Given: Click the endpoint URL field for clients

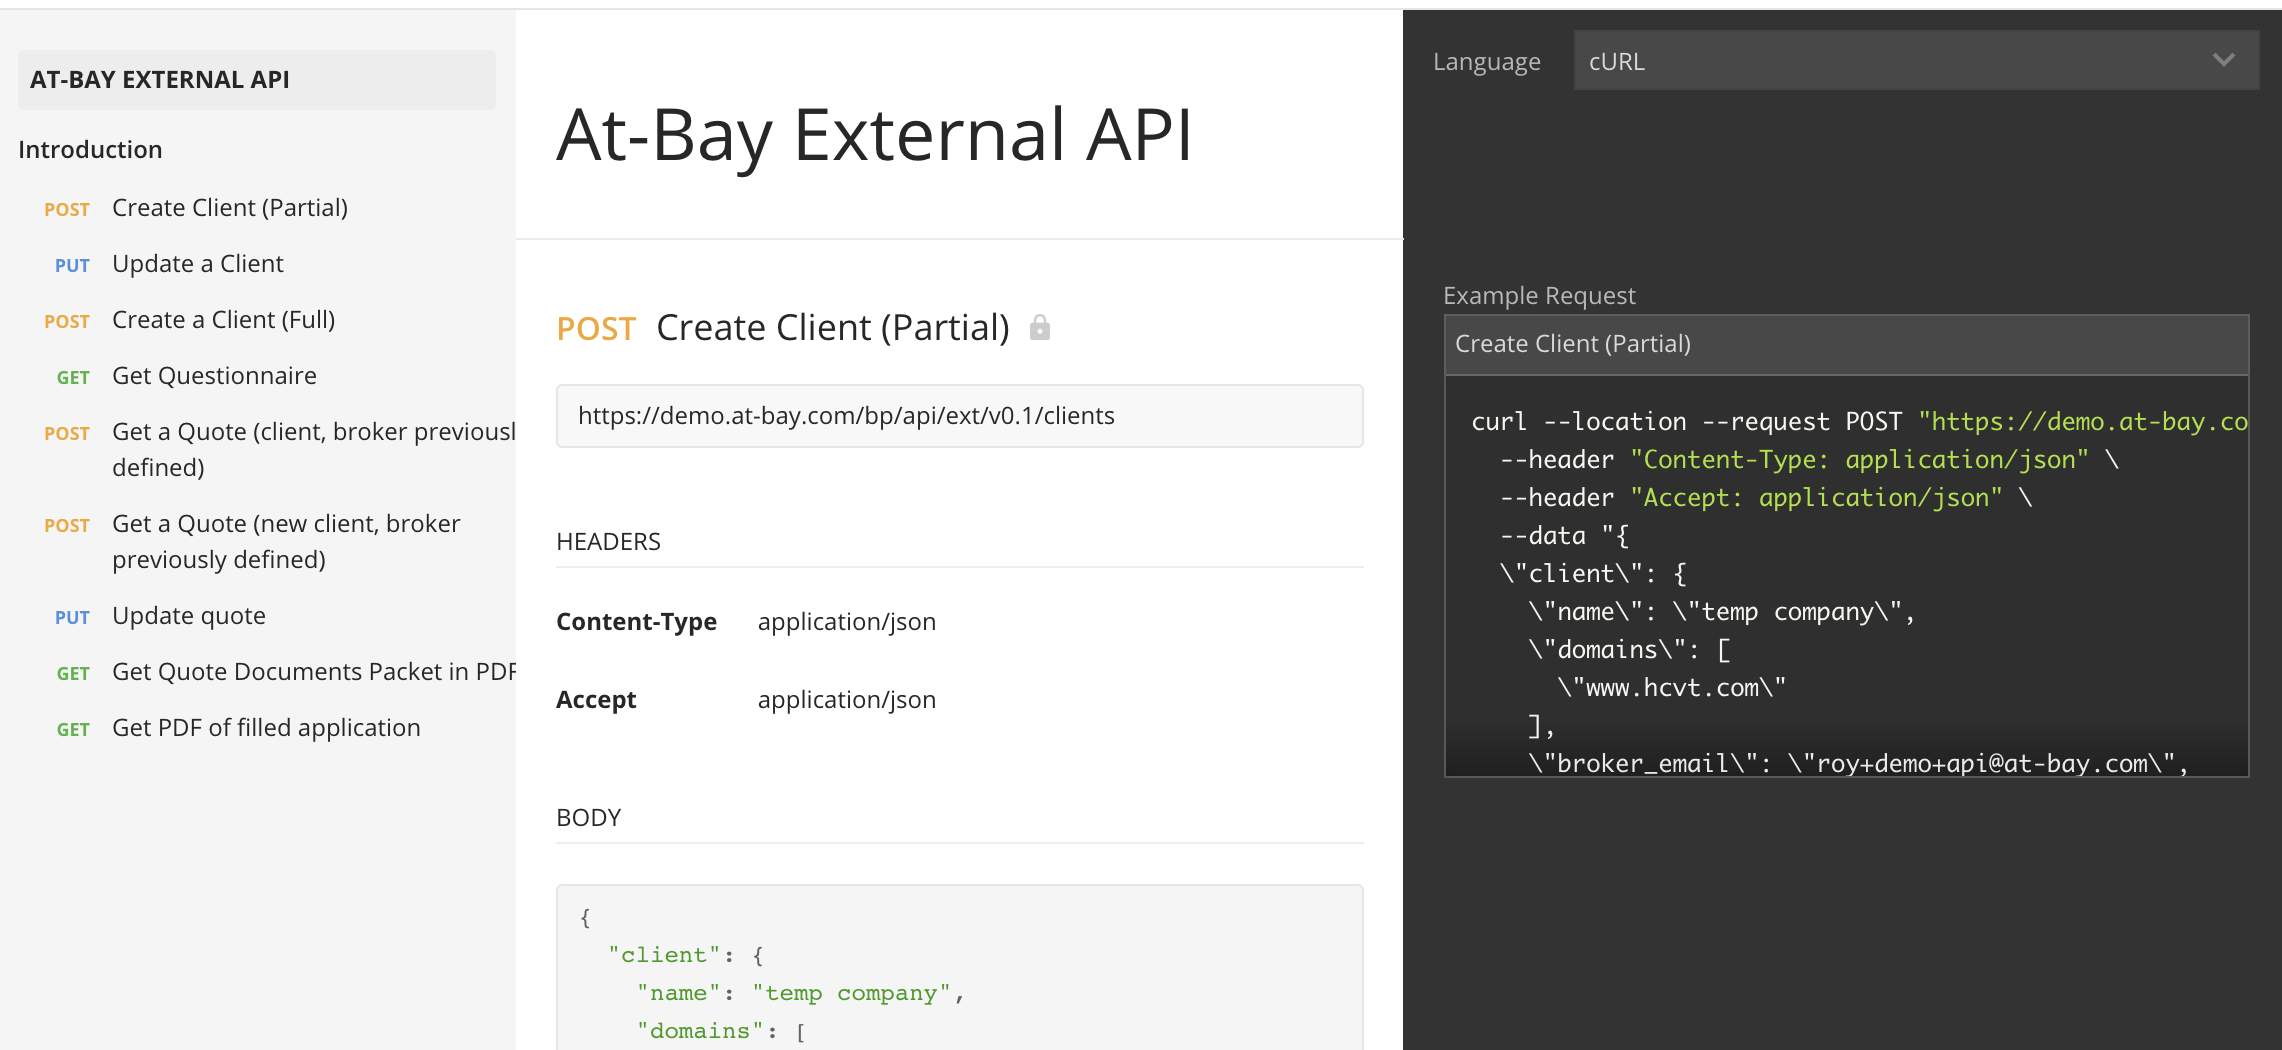Looking at the screenshot, I should [x=960, y=415].
